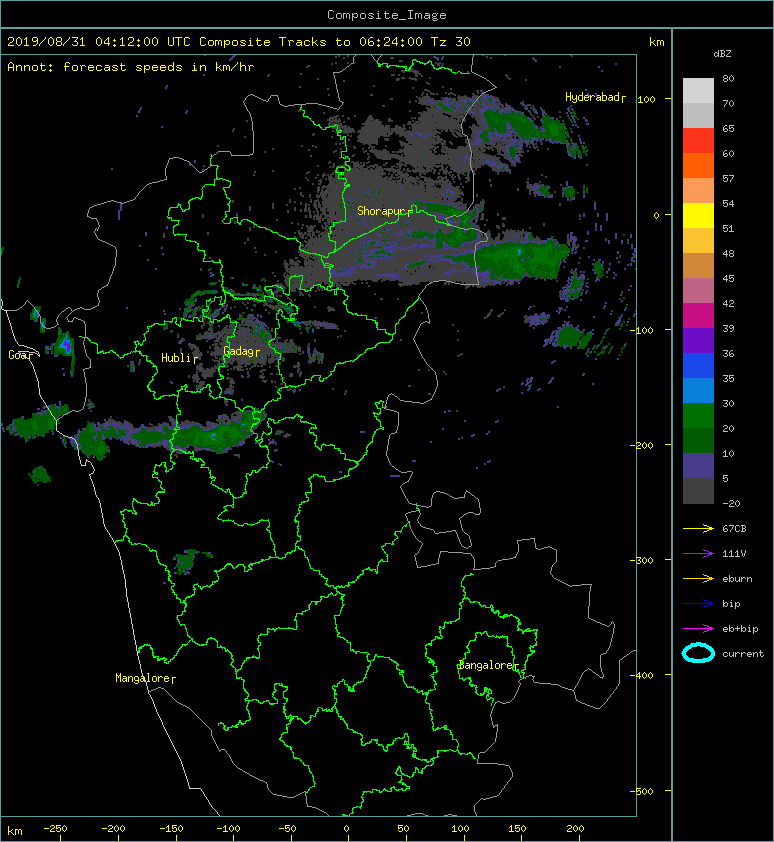
Task: Click the 0 tick on the horizontal km axis
Action: (346, 829)
